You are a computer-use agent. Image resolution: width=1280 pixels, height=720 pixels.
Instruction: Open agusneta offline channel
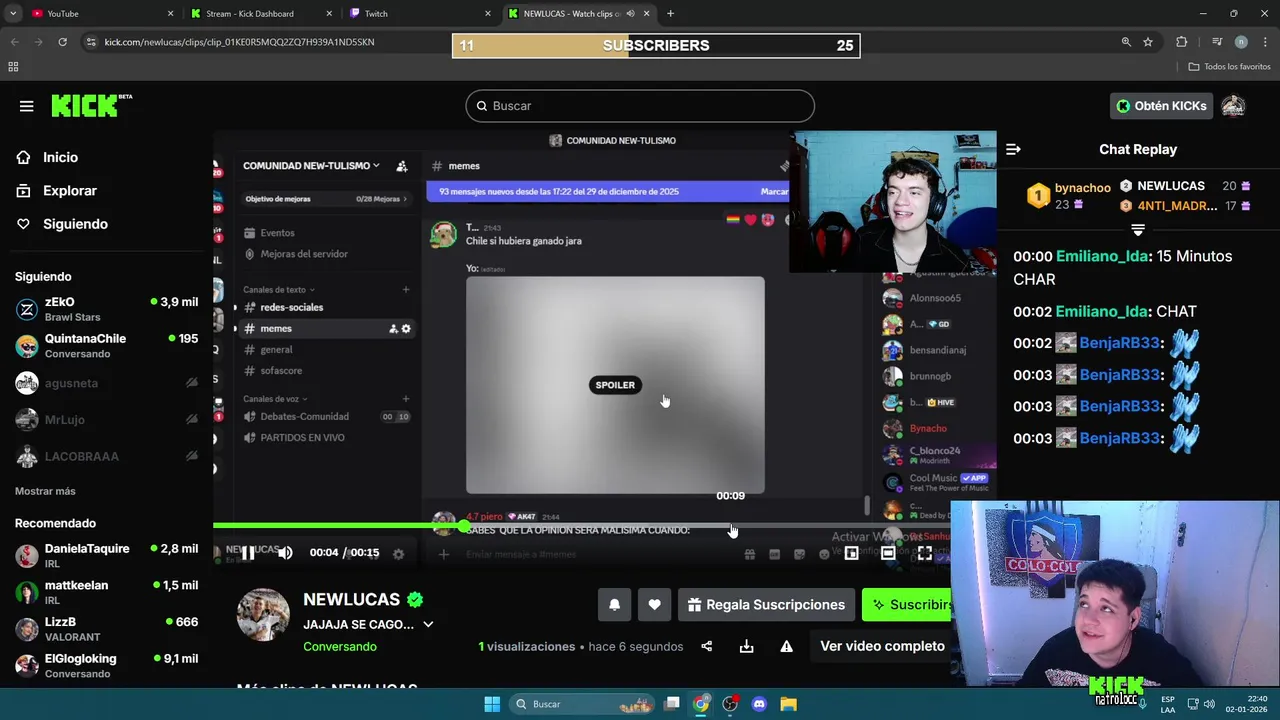106,383
